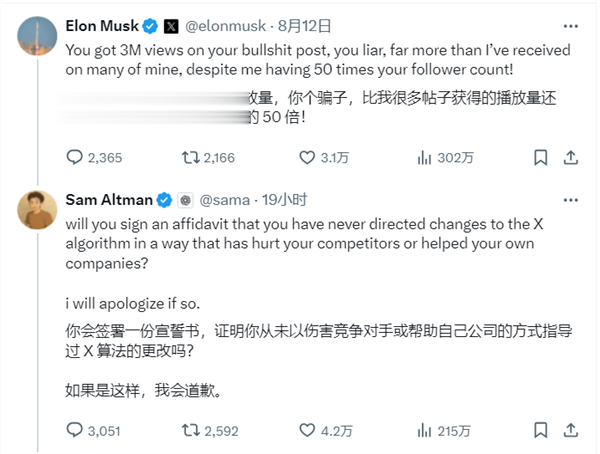
Task: Open view count on Sam Altman's post
Action: (x=423, y=430)
